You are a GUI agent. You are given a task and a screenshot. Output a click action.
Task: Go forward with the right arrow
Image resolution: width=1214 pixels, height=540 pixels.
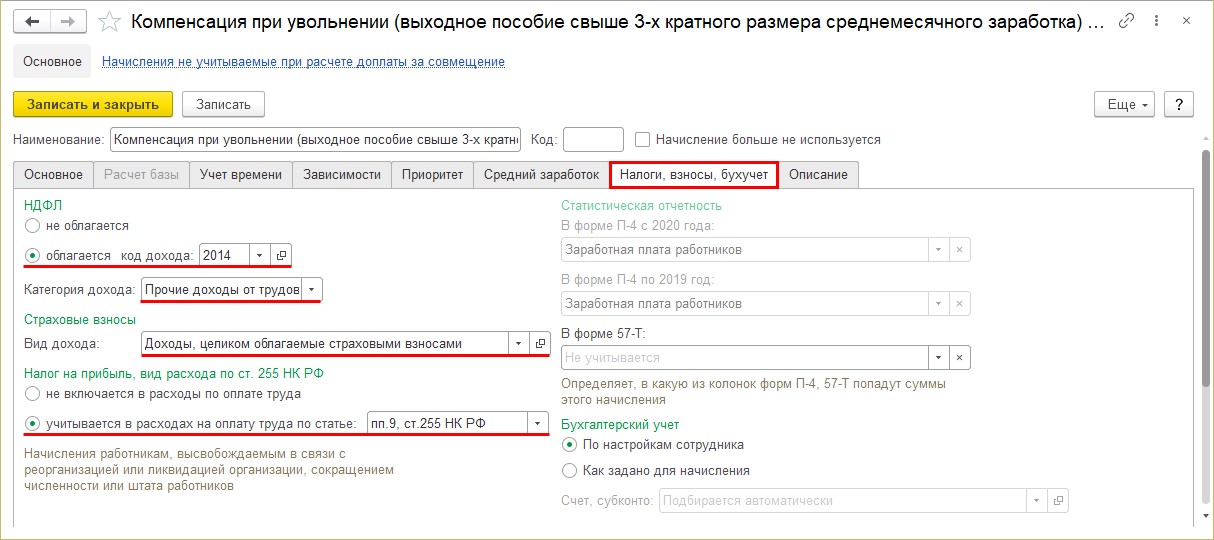pyautogui.click(x=68, y=20)
